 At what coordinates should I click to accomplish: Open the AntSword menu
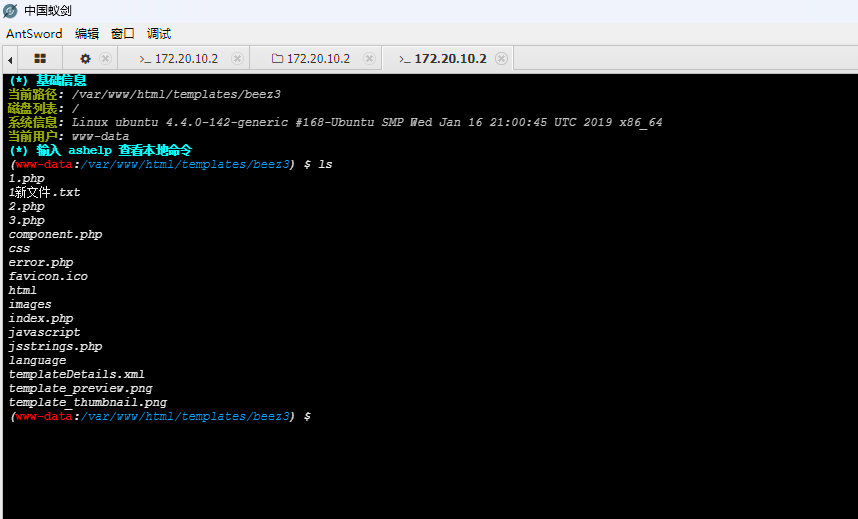pos(34,33)
